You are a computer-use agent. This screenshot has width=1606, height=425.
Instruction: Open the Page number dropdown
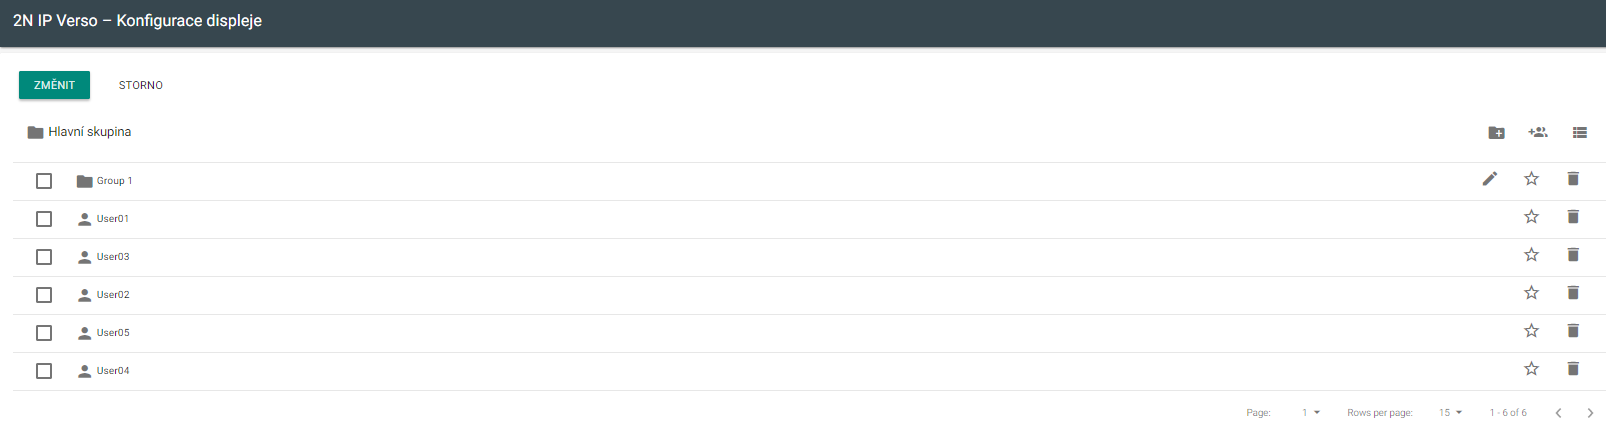pos(1311,412)
